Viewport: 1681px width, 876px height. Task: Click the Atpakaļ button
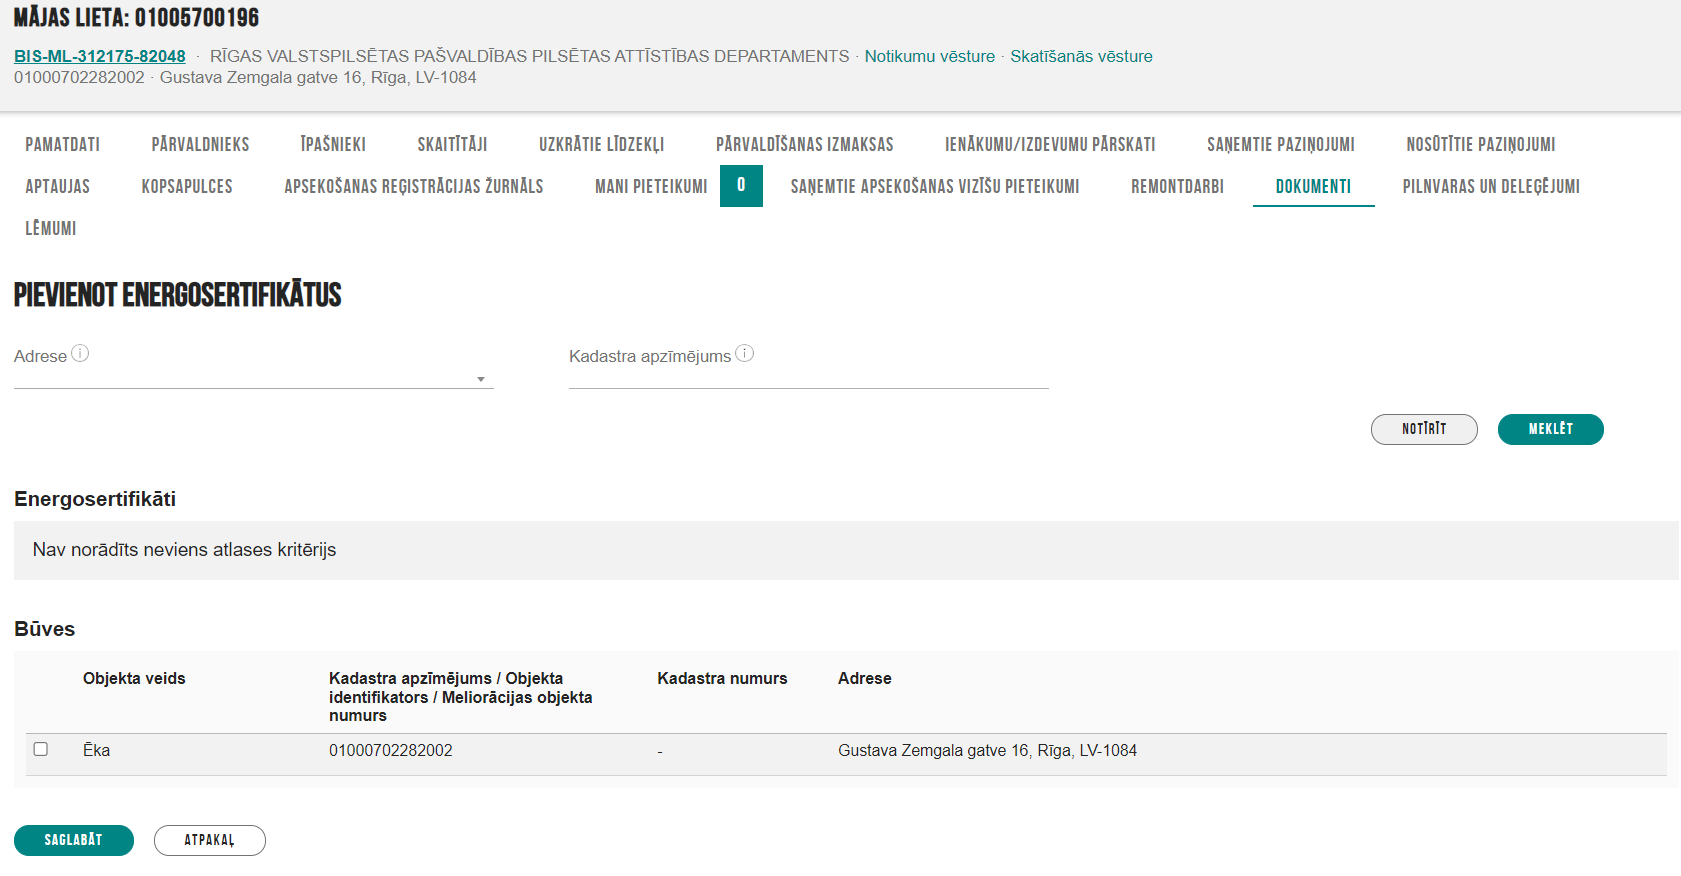tap(210, 840)
